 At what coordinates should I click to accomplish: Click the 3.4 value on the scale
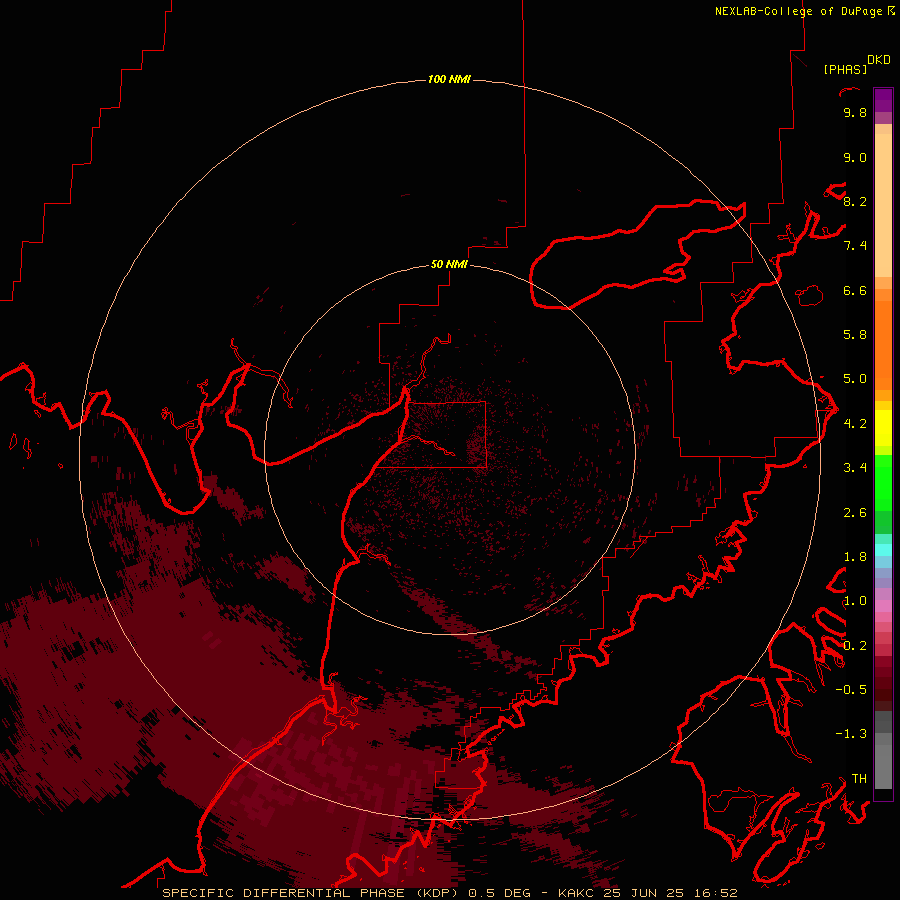[x=855, y=468]
